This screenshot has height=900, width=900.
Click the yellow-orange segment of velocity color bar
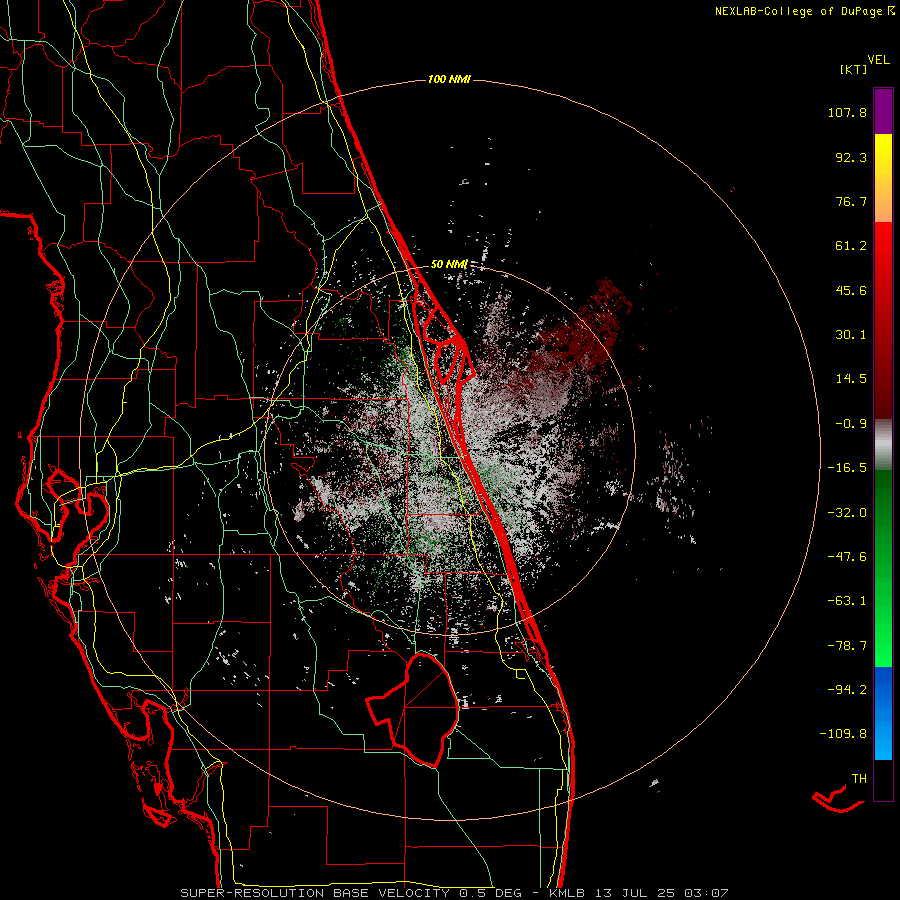(x=883, y=178)
